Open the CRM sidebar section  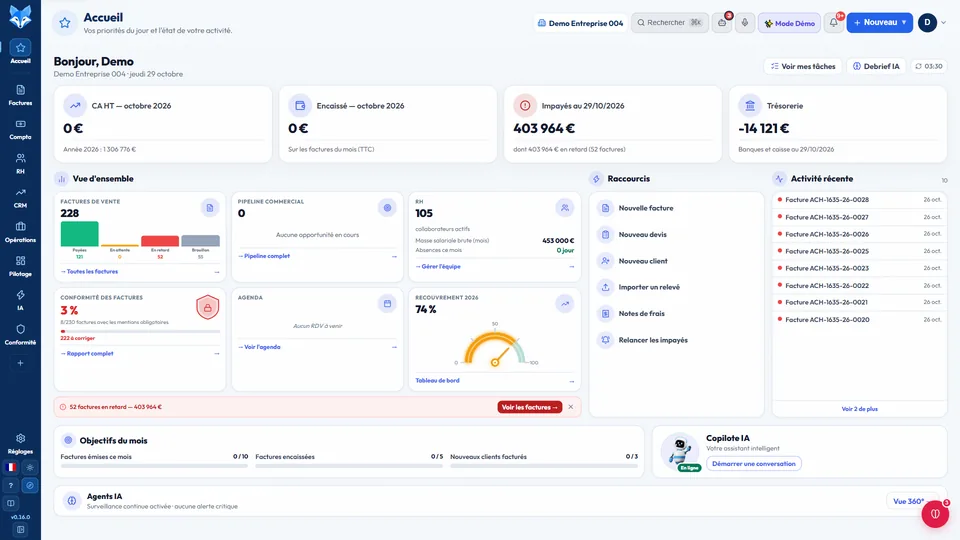coord(20,198)
